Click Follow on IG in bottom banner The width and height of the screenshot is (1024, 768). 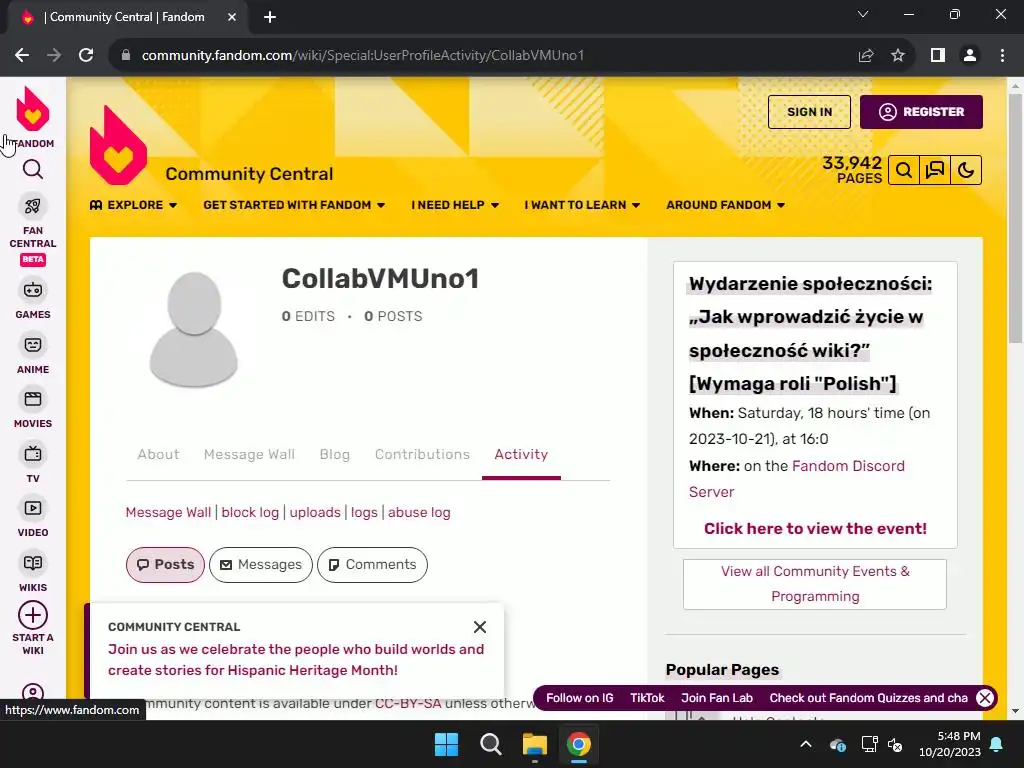(x=580, y=698)
